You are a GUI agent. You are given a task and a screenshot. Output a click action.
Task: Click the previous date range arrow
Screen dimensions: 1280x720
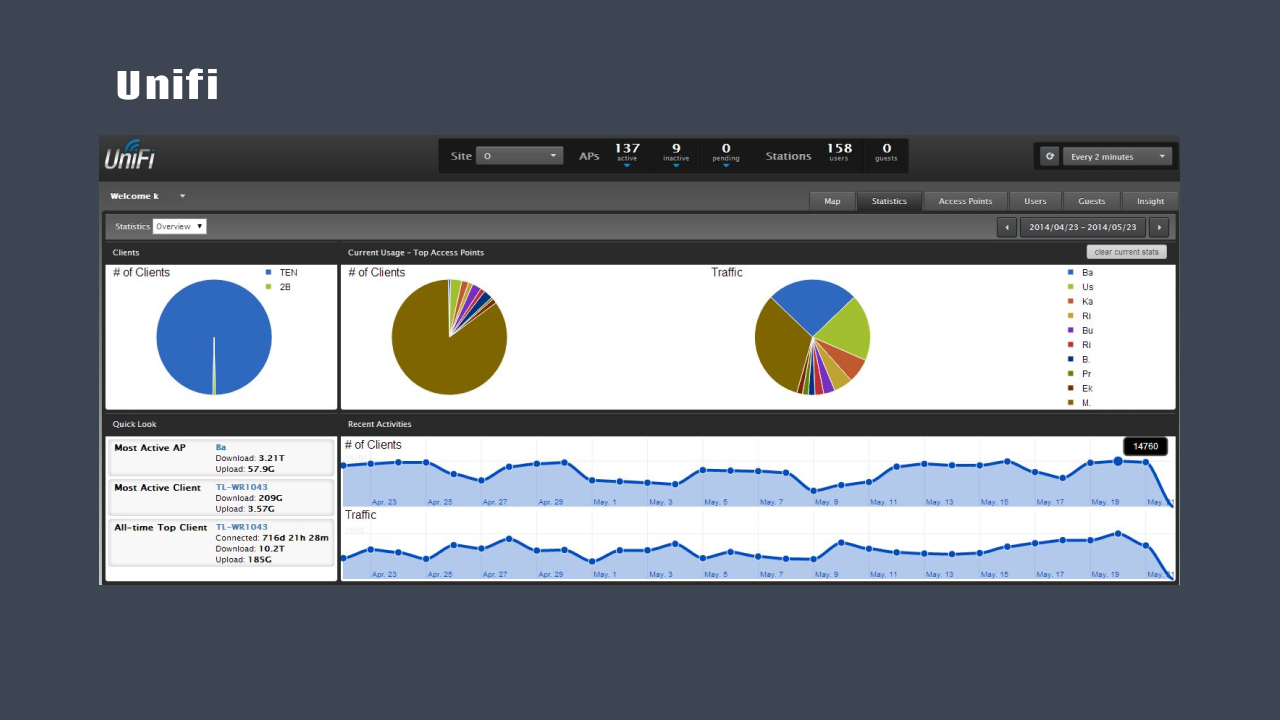1006,227
